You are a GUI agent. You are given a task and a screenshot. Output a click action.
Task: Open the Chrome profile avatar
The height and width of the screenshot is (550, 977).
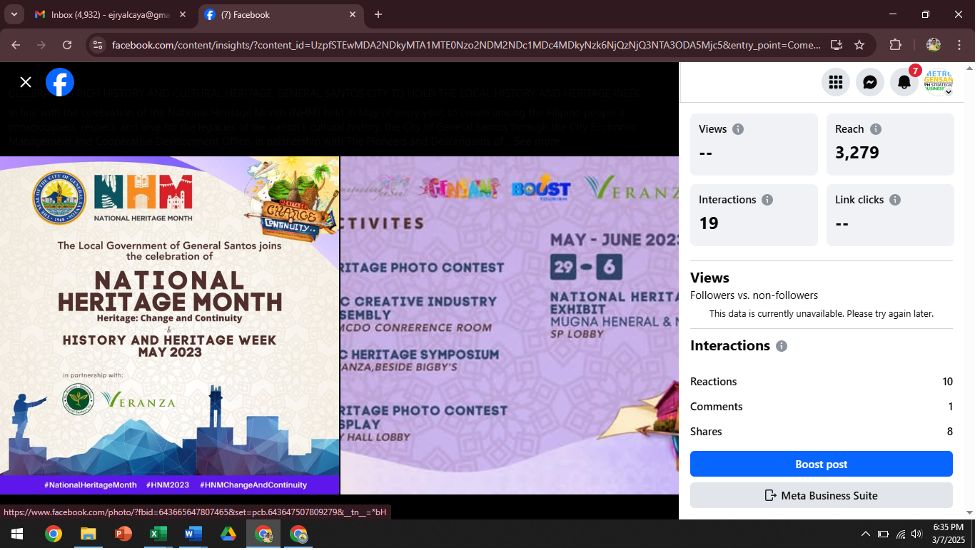click(x=933, y=45)
